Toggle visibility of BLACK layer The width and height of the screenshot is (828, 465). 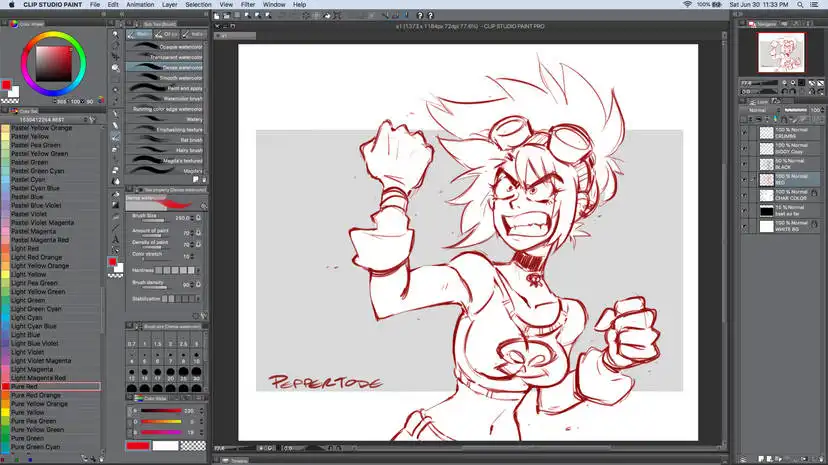pos(745,164)
